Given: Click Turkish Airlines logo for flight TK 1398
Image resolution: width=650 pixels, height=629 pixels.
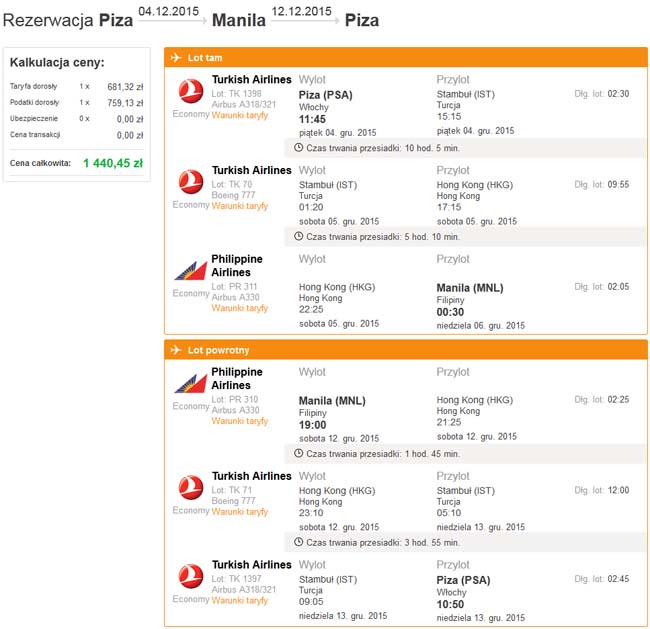Looking at the screenshot, I should pyautogui.click(x=191, y=91).
